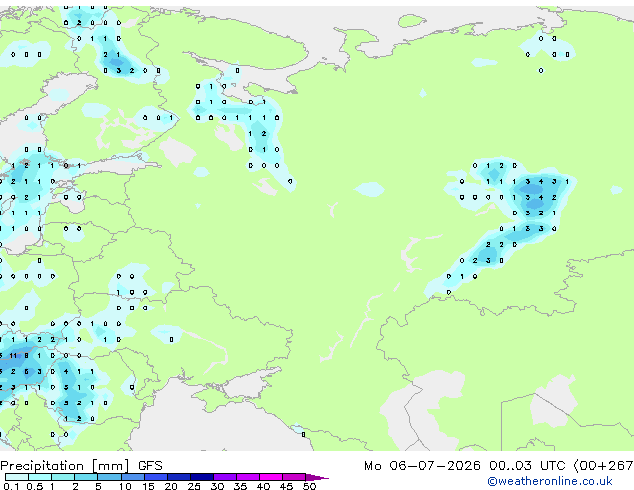Click the legend label '50'
The image size is (634, 490).
point(309,486)
